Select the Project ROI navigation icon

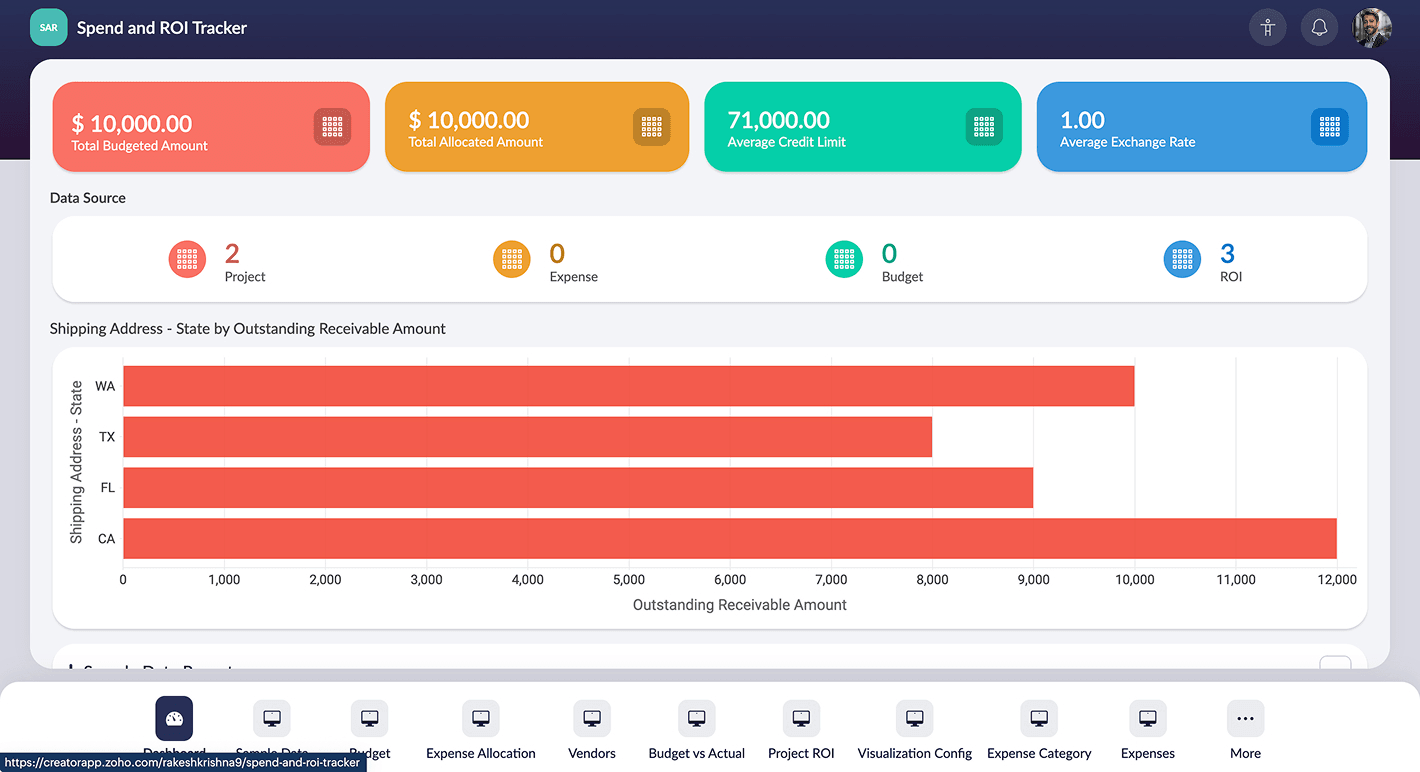point(800,718)
